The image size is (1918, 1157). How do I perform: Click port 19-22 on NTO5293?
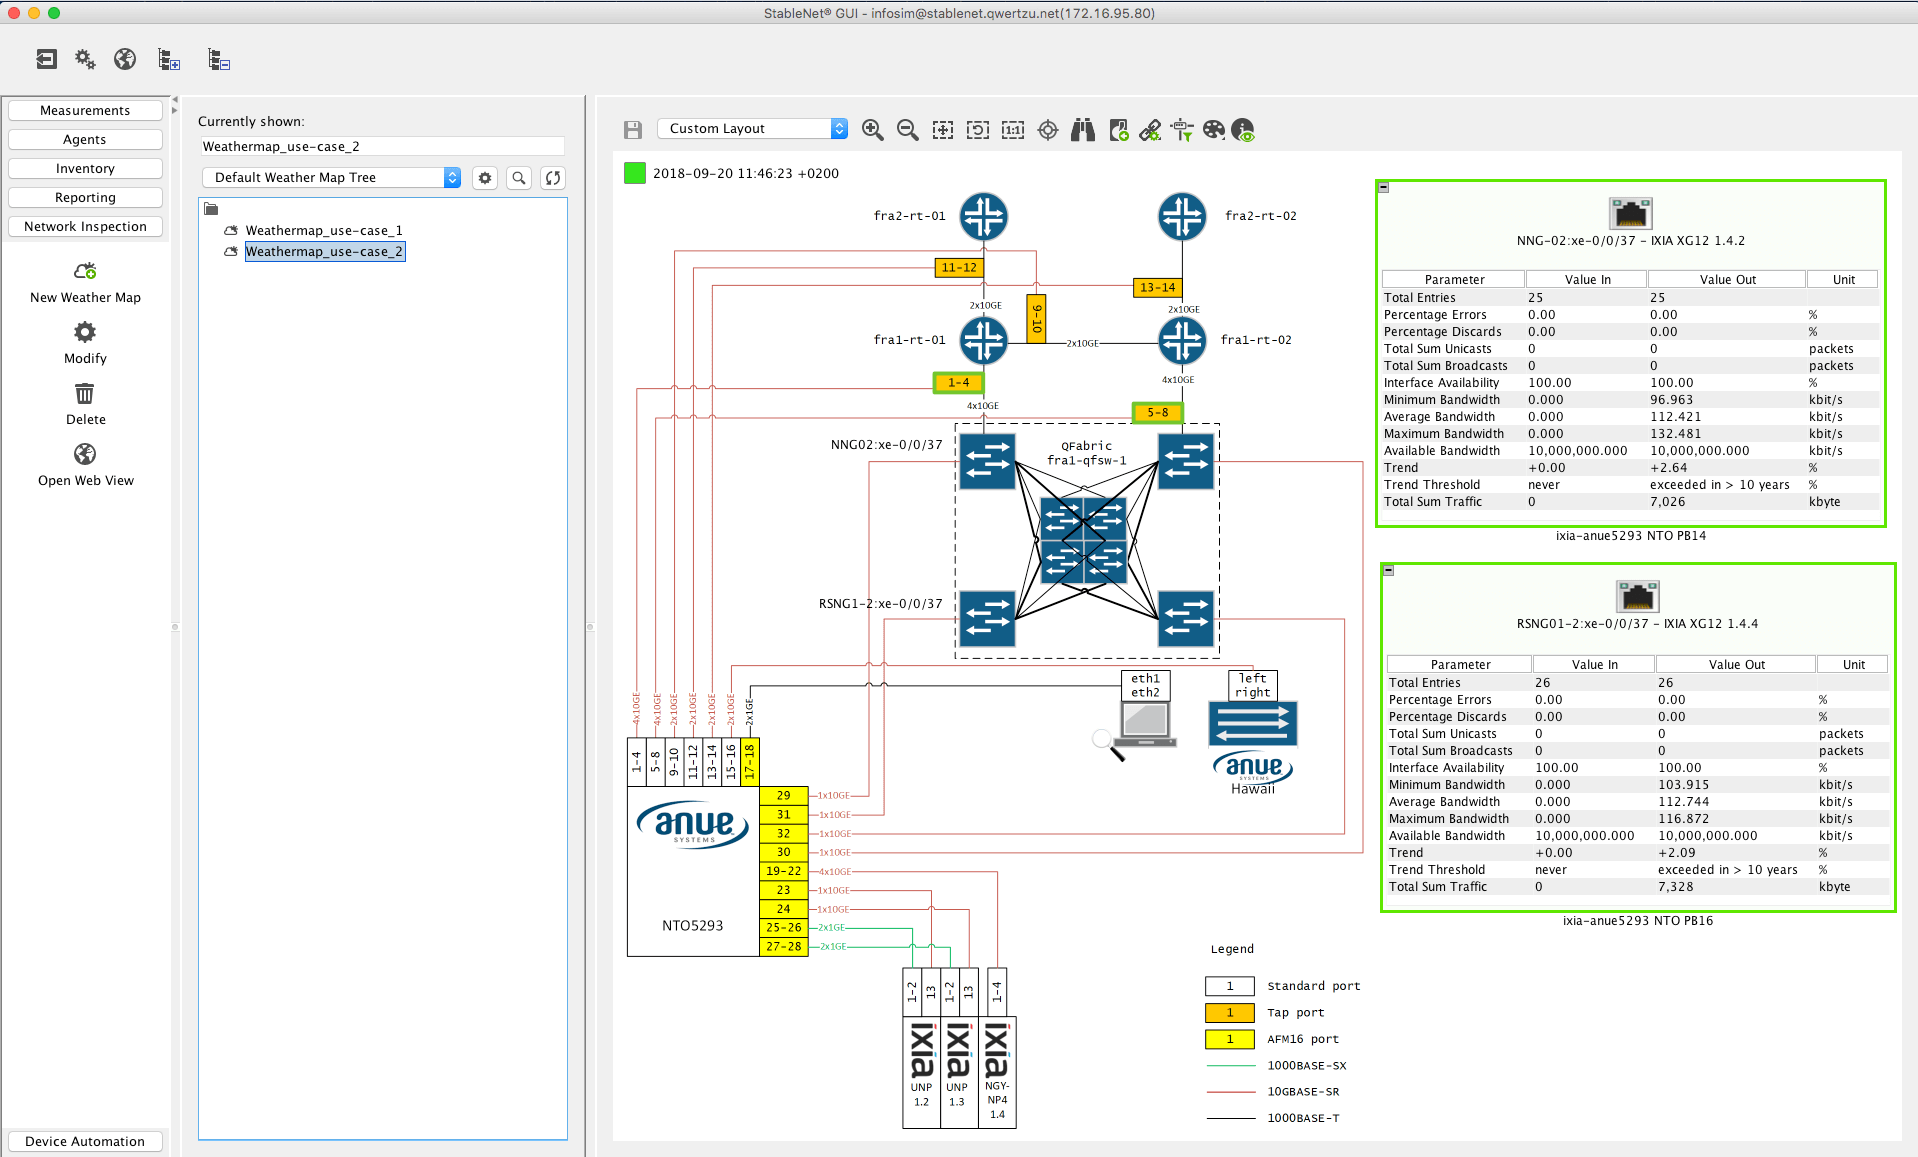pos(783,871)
